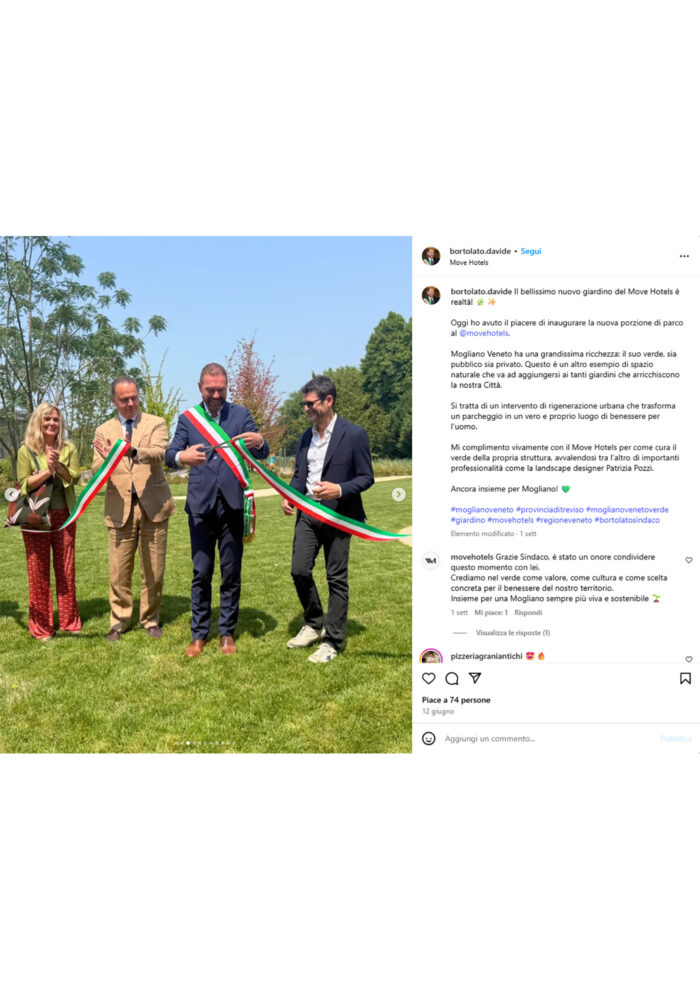Open the three-dot more options menu
Viewport: 700px width, 990px height.
pos(684,256)
